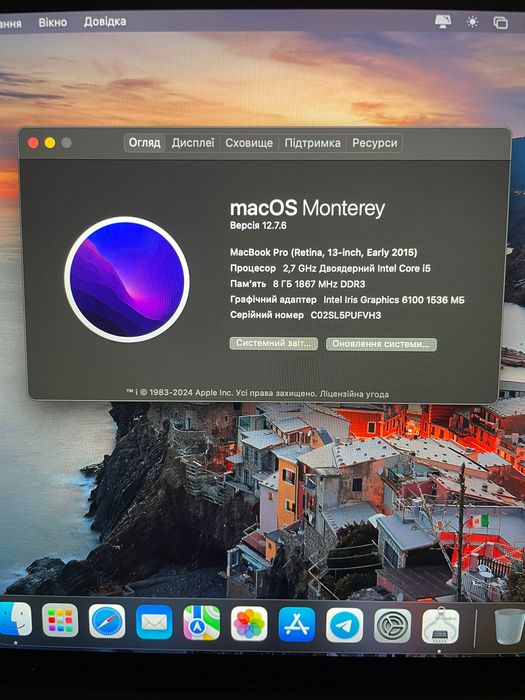
Task: Click the overlapping windows menu bar icon
Action: coord(500,22)
